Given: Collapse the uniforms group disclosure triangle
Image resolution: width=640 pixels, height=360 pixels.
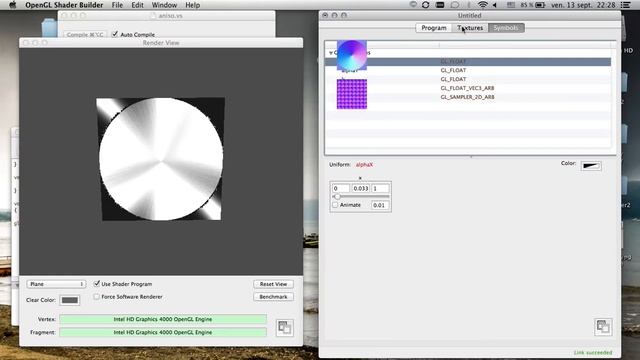Looking at the screenshot, I should click(x=331, y=53).
